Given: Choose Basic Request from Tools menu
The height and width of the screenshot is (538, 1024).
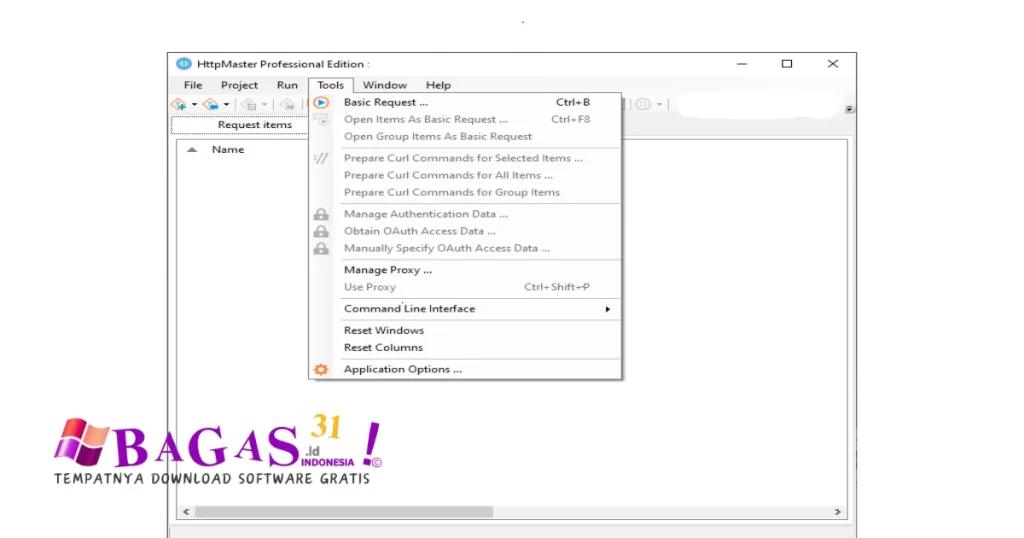Looking at the screenshot, I should point(466,102).
